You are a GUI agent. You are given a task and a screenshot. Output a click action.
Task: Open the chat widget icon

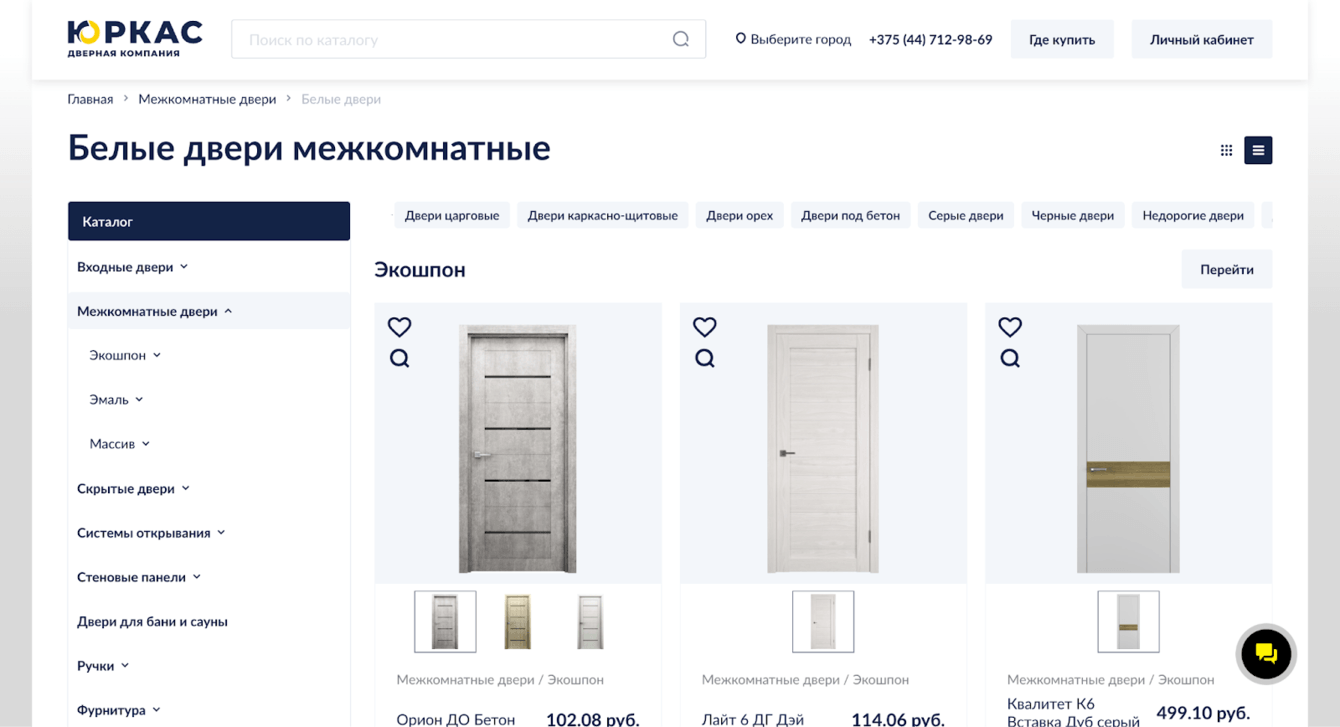click(x=1266, y=654)
